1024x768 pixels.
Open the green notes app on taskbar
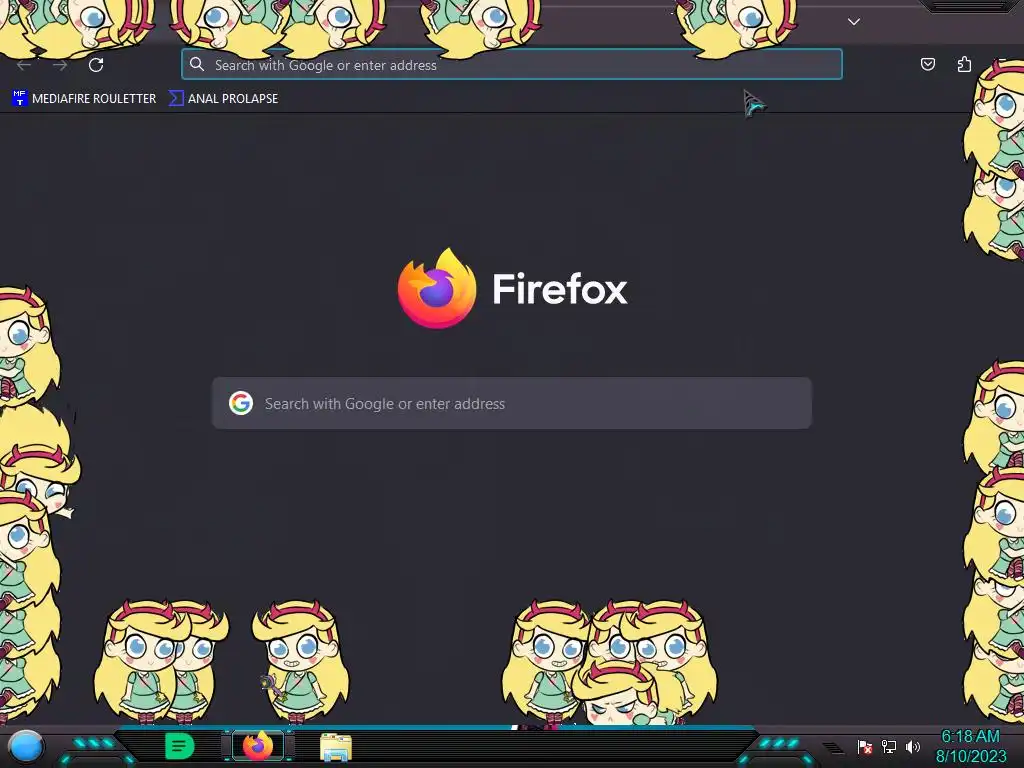[179, 746]
